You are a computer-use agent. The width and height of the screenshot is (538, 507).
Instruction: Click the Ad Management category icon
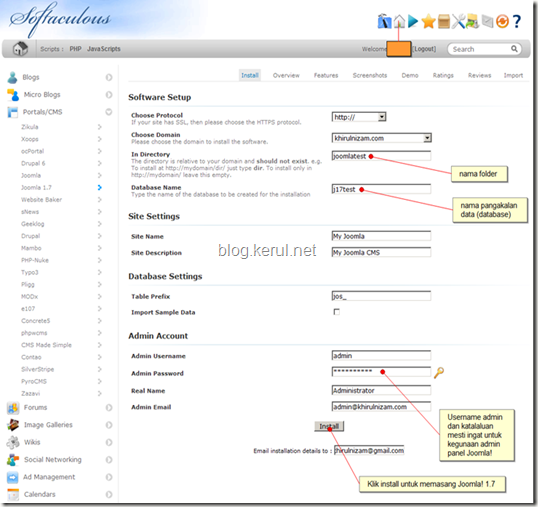click(13, 477)
